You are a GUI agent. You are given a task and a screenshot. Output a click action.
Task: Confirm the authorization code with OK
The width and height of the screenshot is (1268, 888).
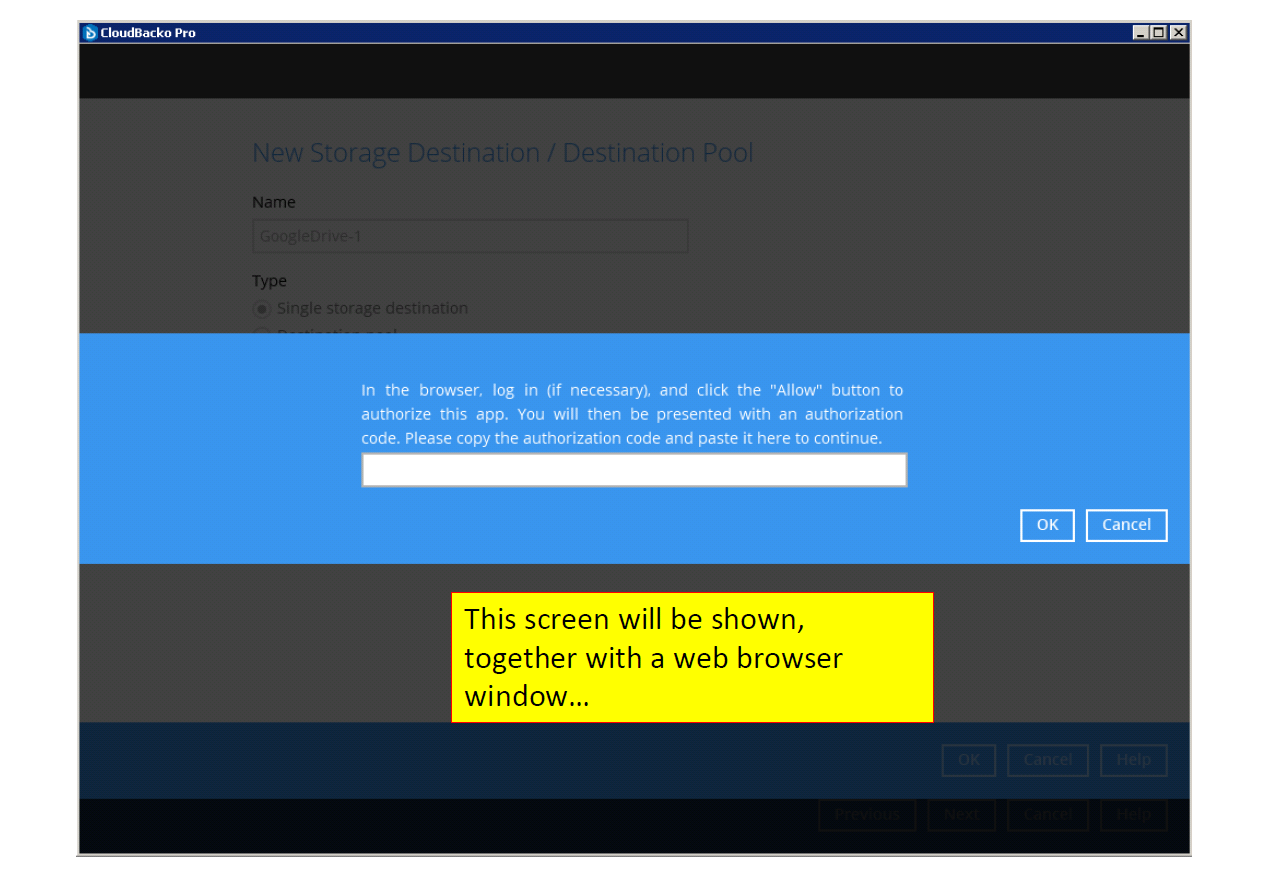(x=1047, y=525)
